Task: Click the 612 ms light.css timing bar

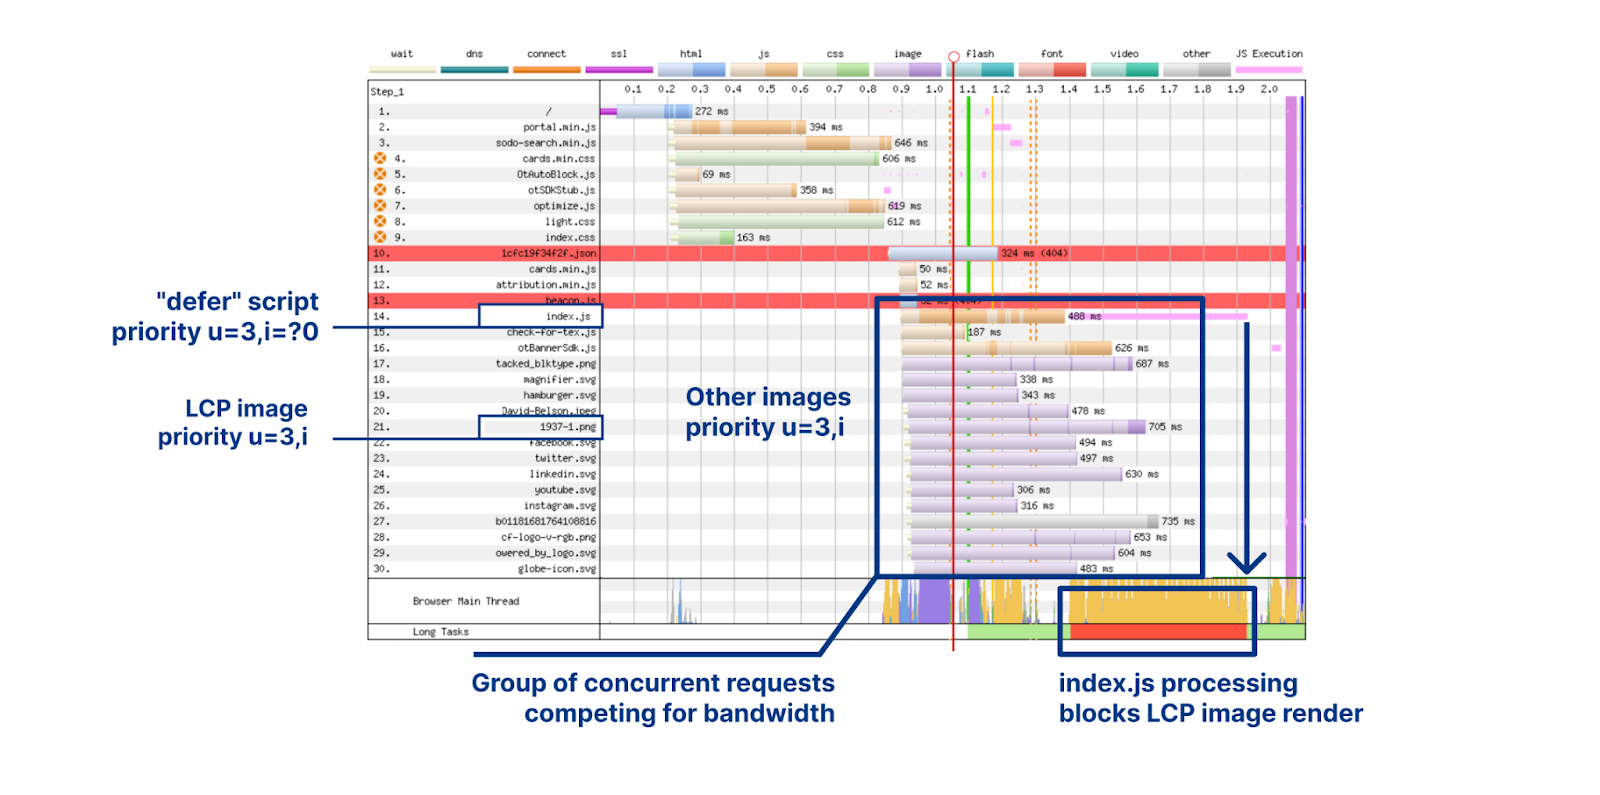Action: tap(776, 222)
